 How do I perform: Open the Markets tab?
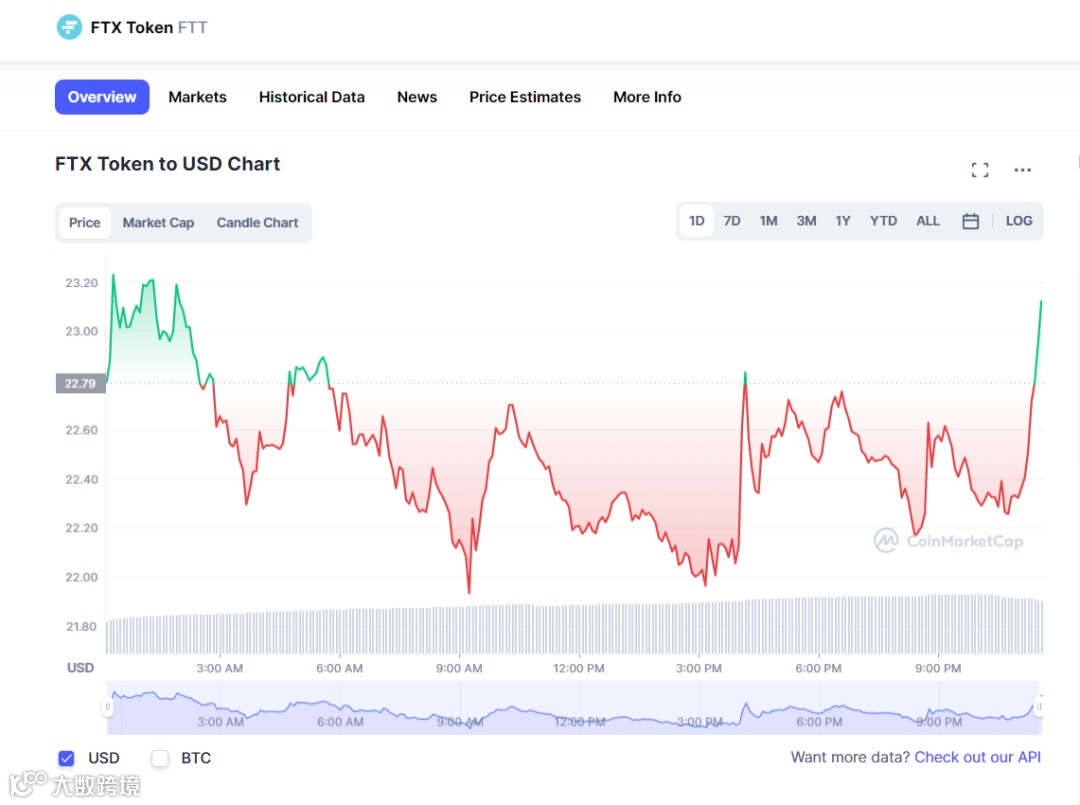pos(198,97)
